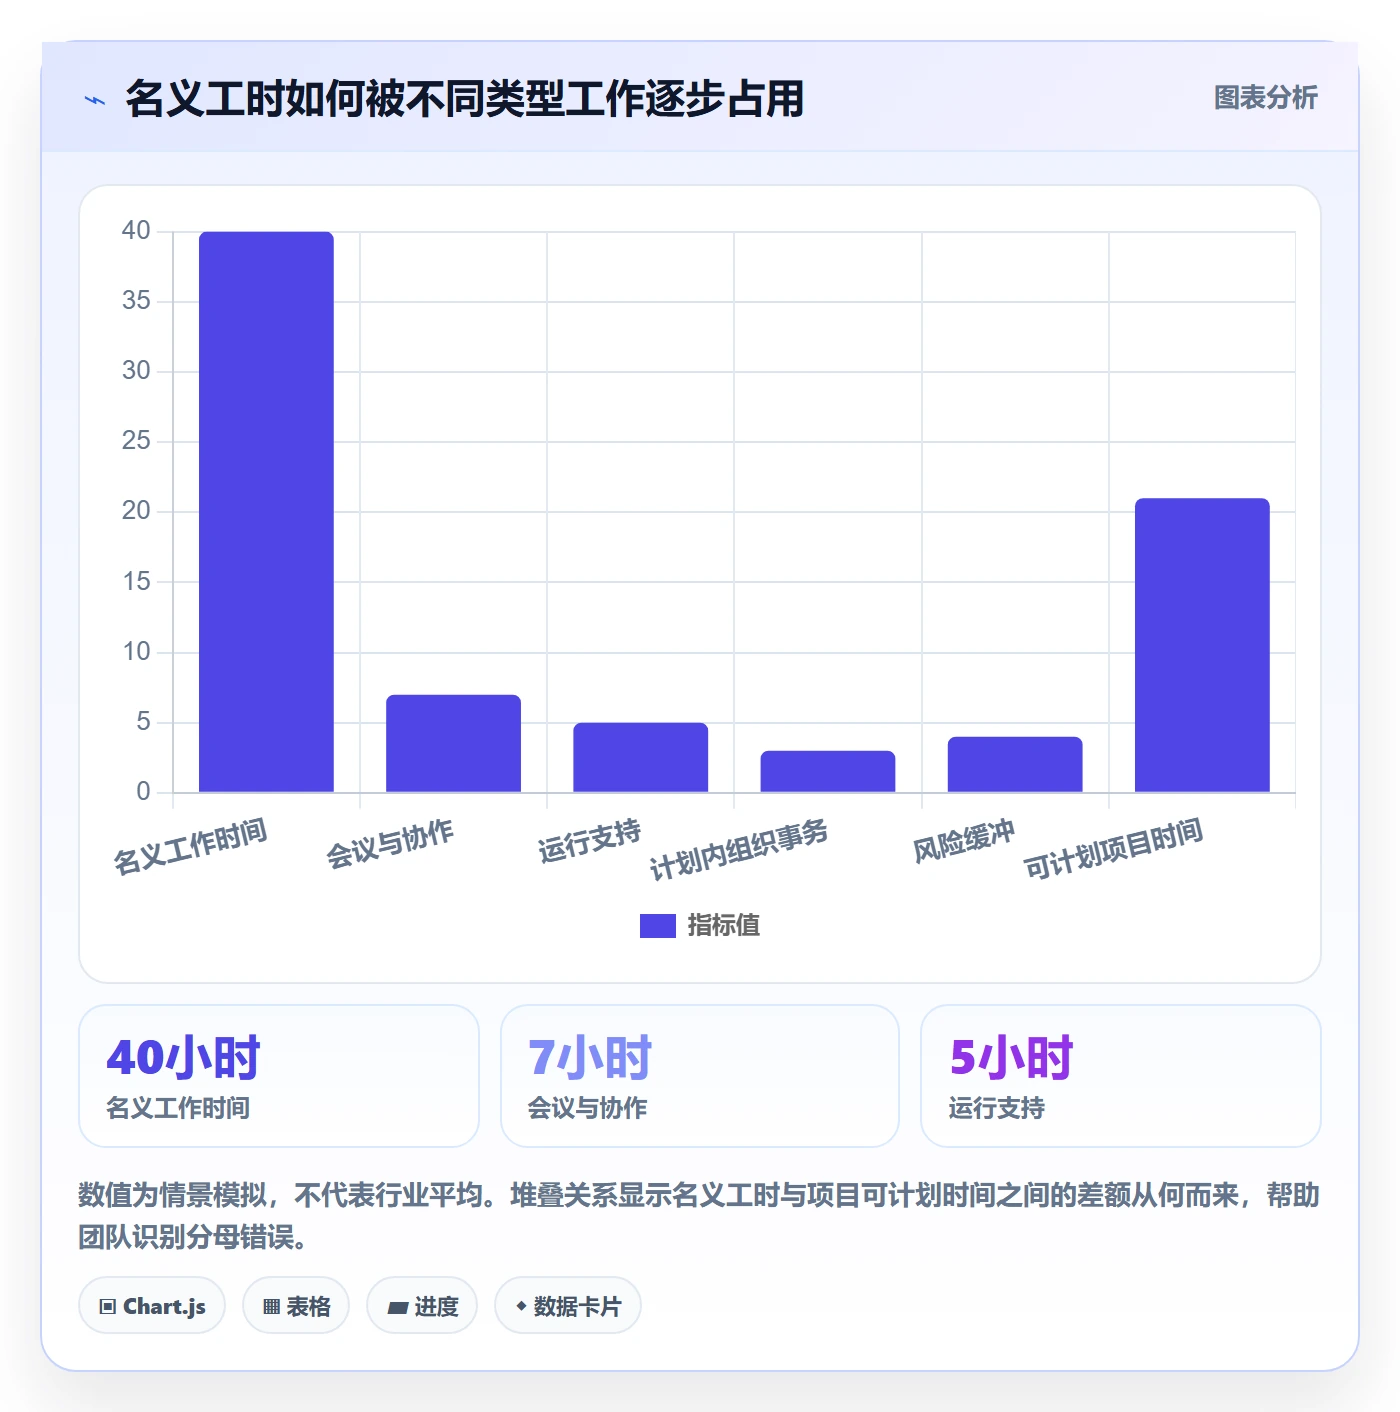The image size is (1400, 1412).
Task: Click the 会议与协作 bar in chart
Action: [x=453, y=743]
